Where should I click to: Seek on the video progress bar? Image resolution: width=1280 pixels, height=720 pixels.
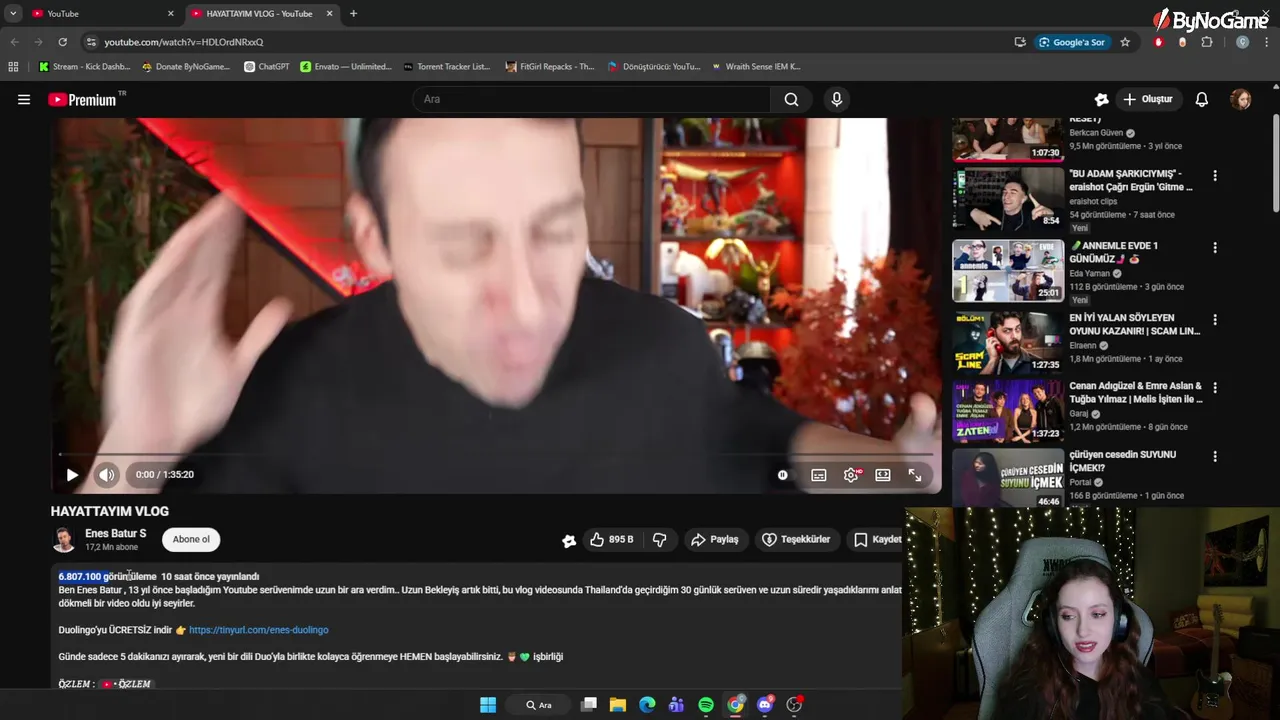[496, 455]
